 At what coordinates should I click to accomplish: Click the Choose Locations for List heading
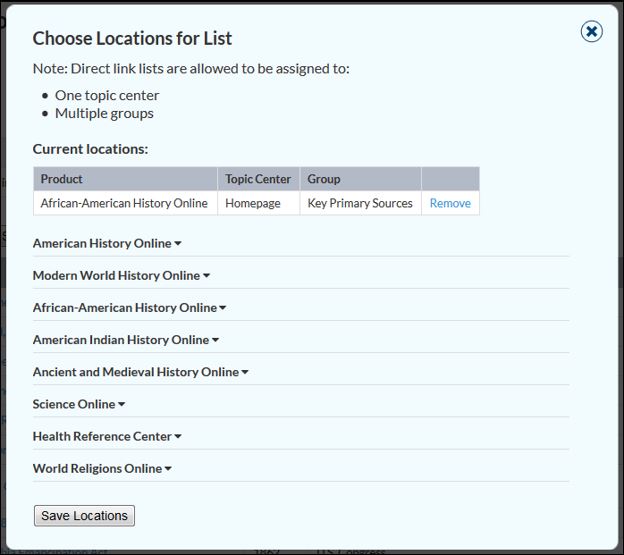coord(132,39)
